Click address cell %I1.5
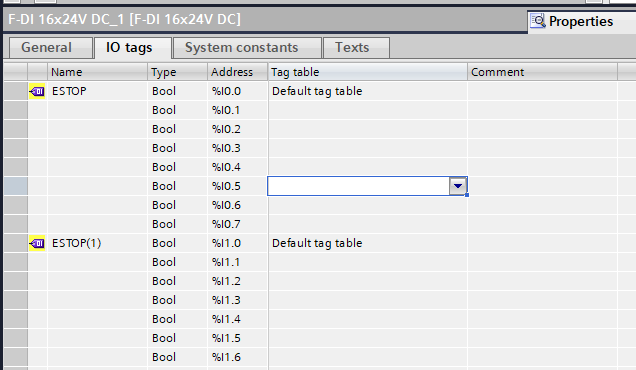The width and height of the screenshot is (636, 370). point(238,338)
